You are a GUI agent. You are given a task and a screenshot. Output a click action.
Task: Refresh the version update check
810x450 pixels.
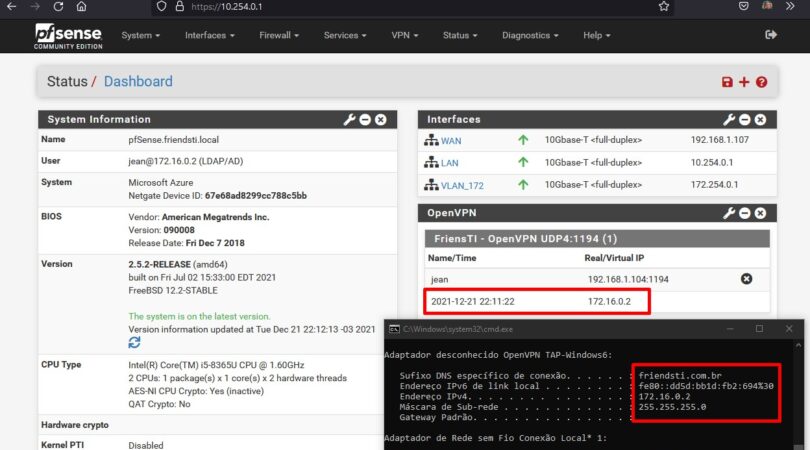click(x=135, y=342)
